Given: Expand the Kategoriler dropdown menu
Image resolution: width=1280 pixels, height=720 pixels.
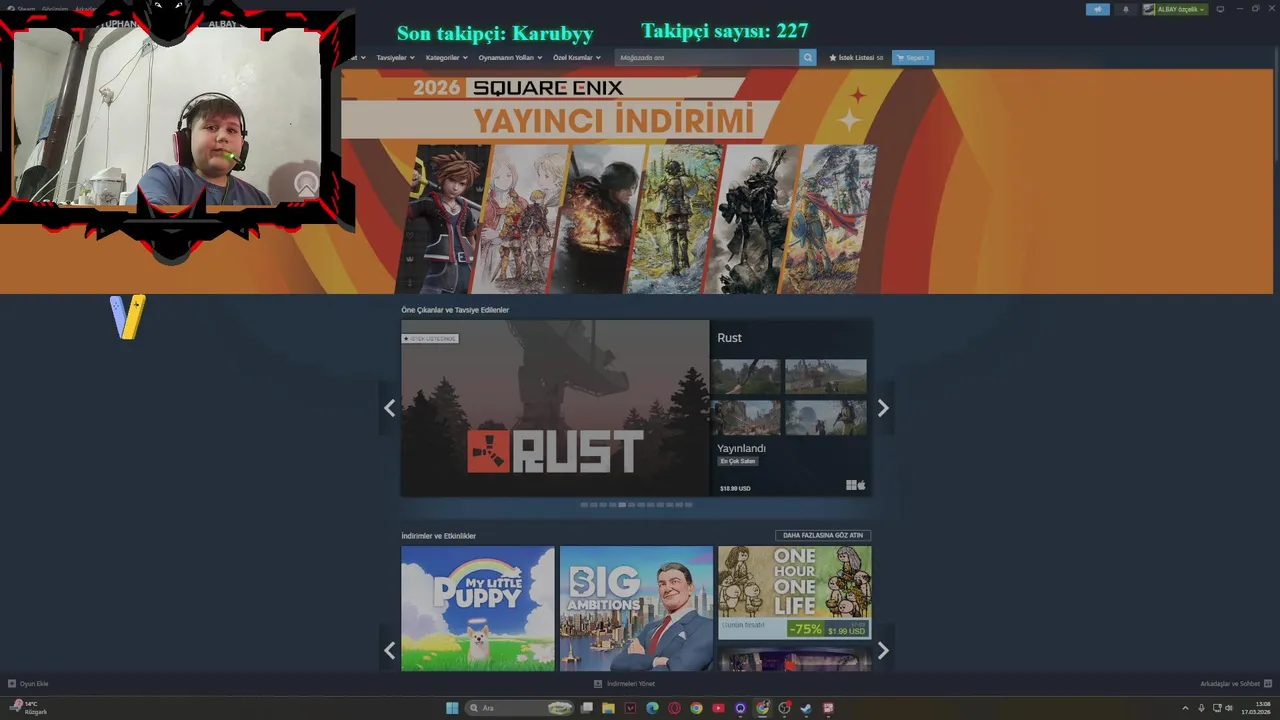Looking at the screenshot, I should pyautogui.click(x=446, y=57).
